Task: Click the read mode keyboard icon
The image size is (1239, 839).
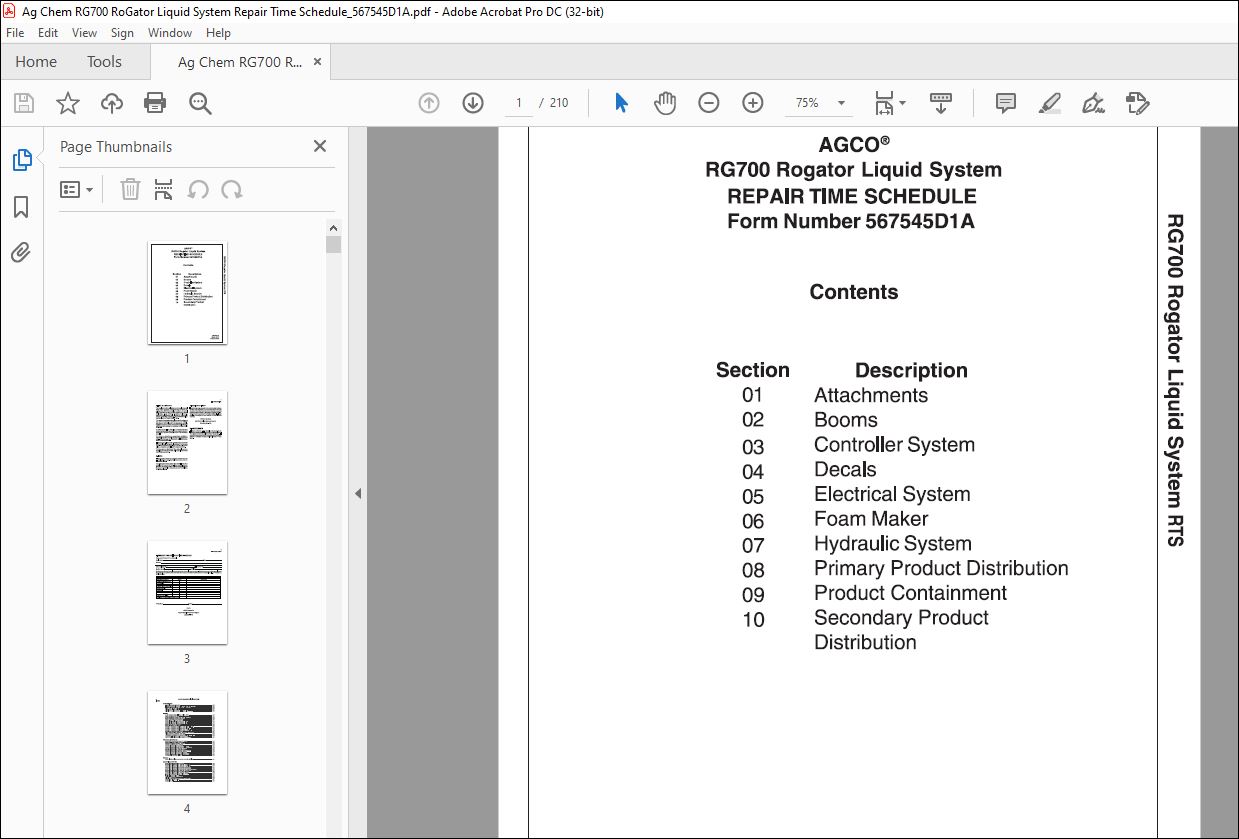Action: [x=940, y=103]
